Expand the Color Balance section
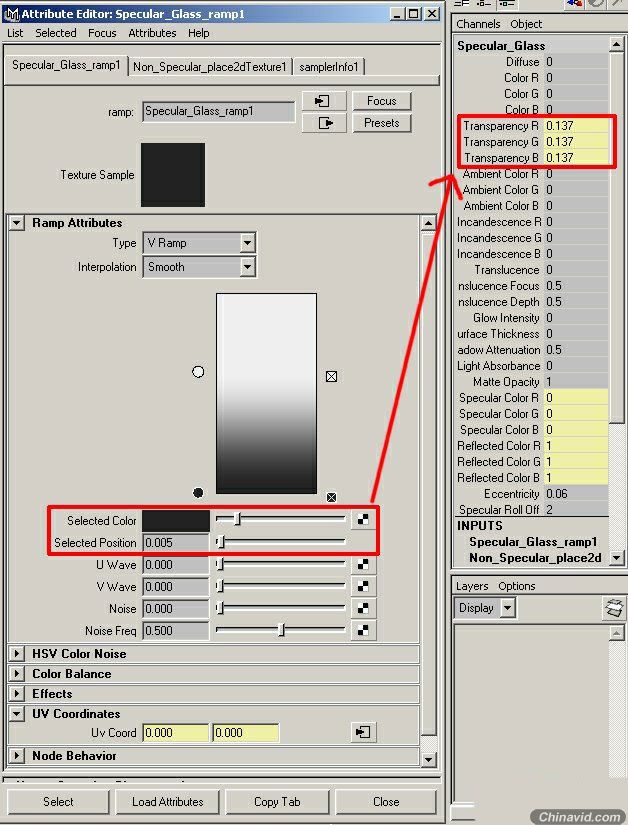This screenshot has height=825, width=628. [17, 673]
